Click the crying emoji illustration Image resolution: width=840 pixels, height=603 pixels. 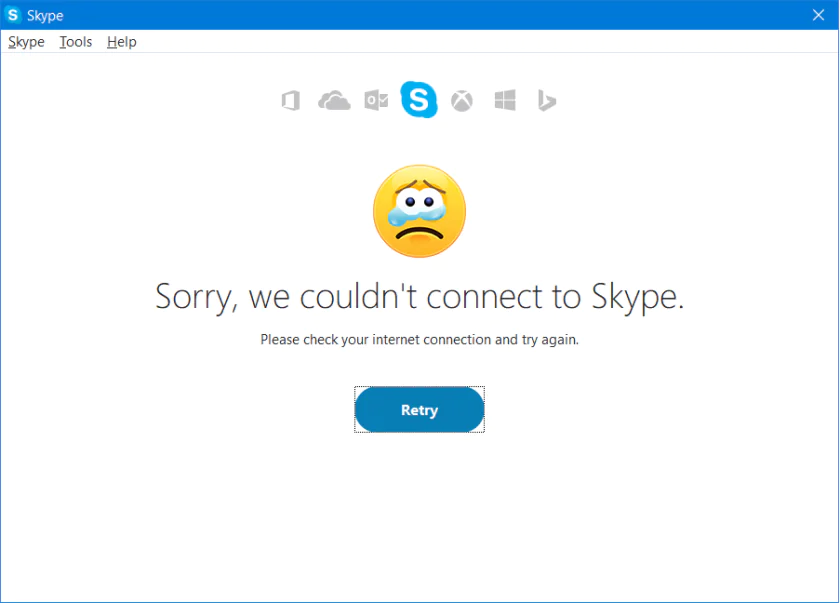pos(419,211)
